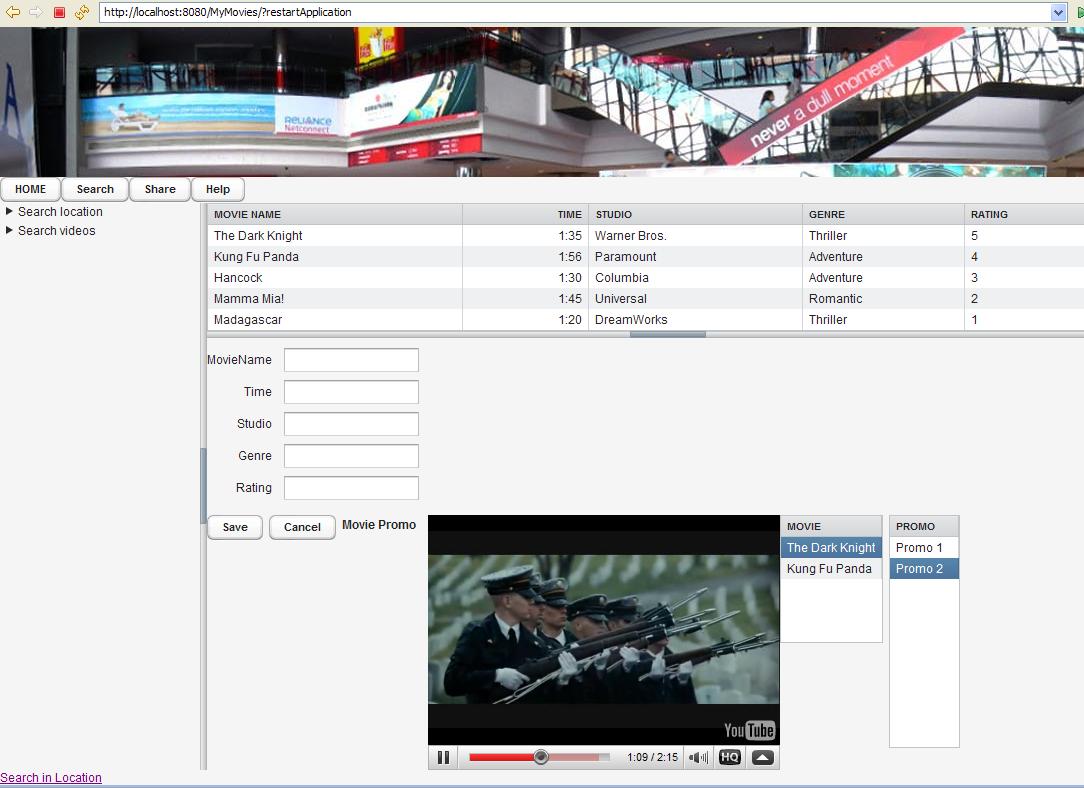The width and height of the screenshot is (1084, 788).
Task: Click the Studio input field
Action: tap(351, 424)
